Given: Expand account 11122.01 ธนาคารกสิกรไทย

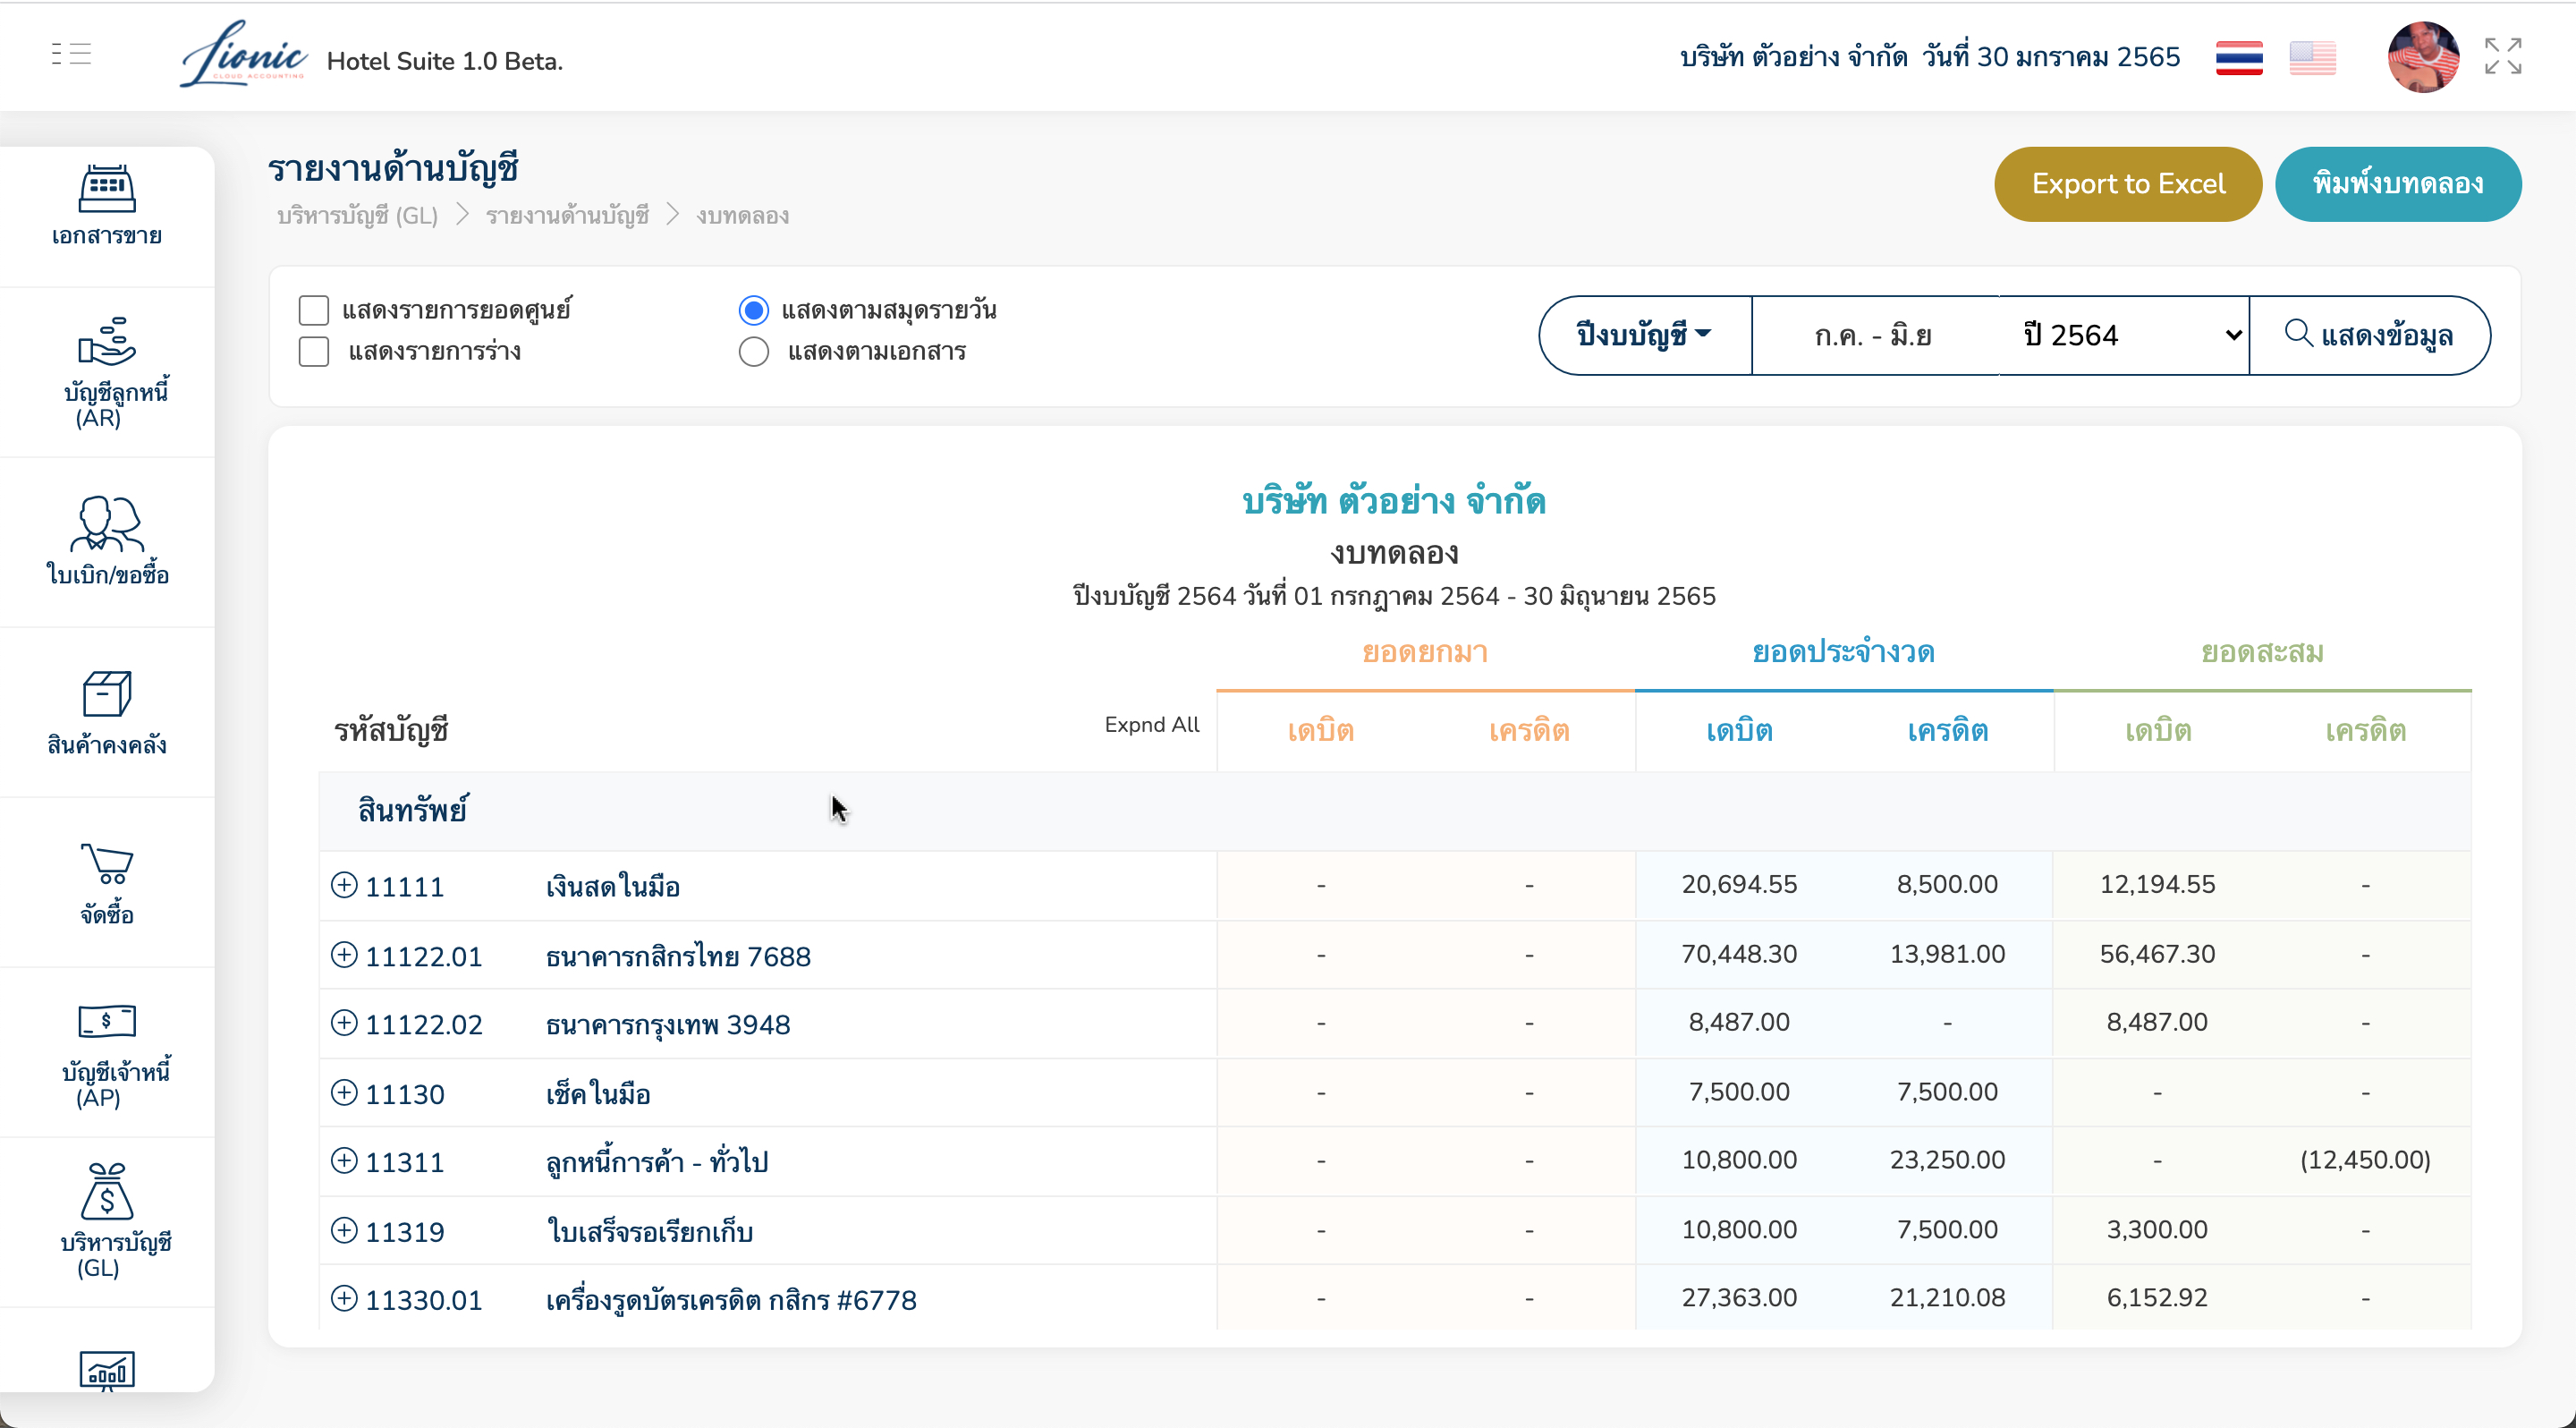Looking at the screenshot, I should [x=344, y=955].
